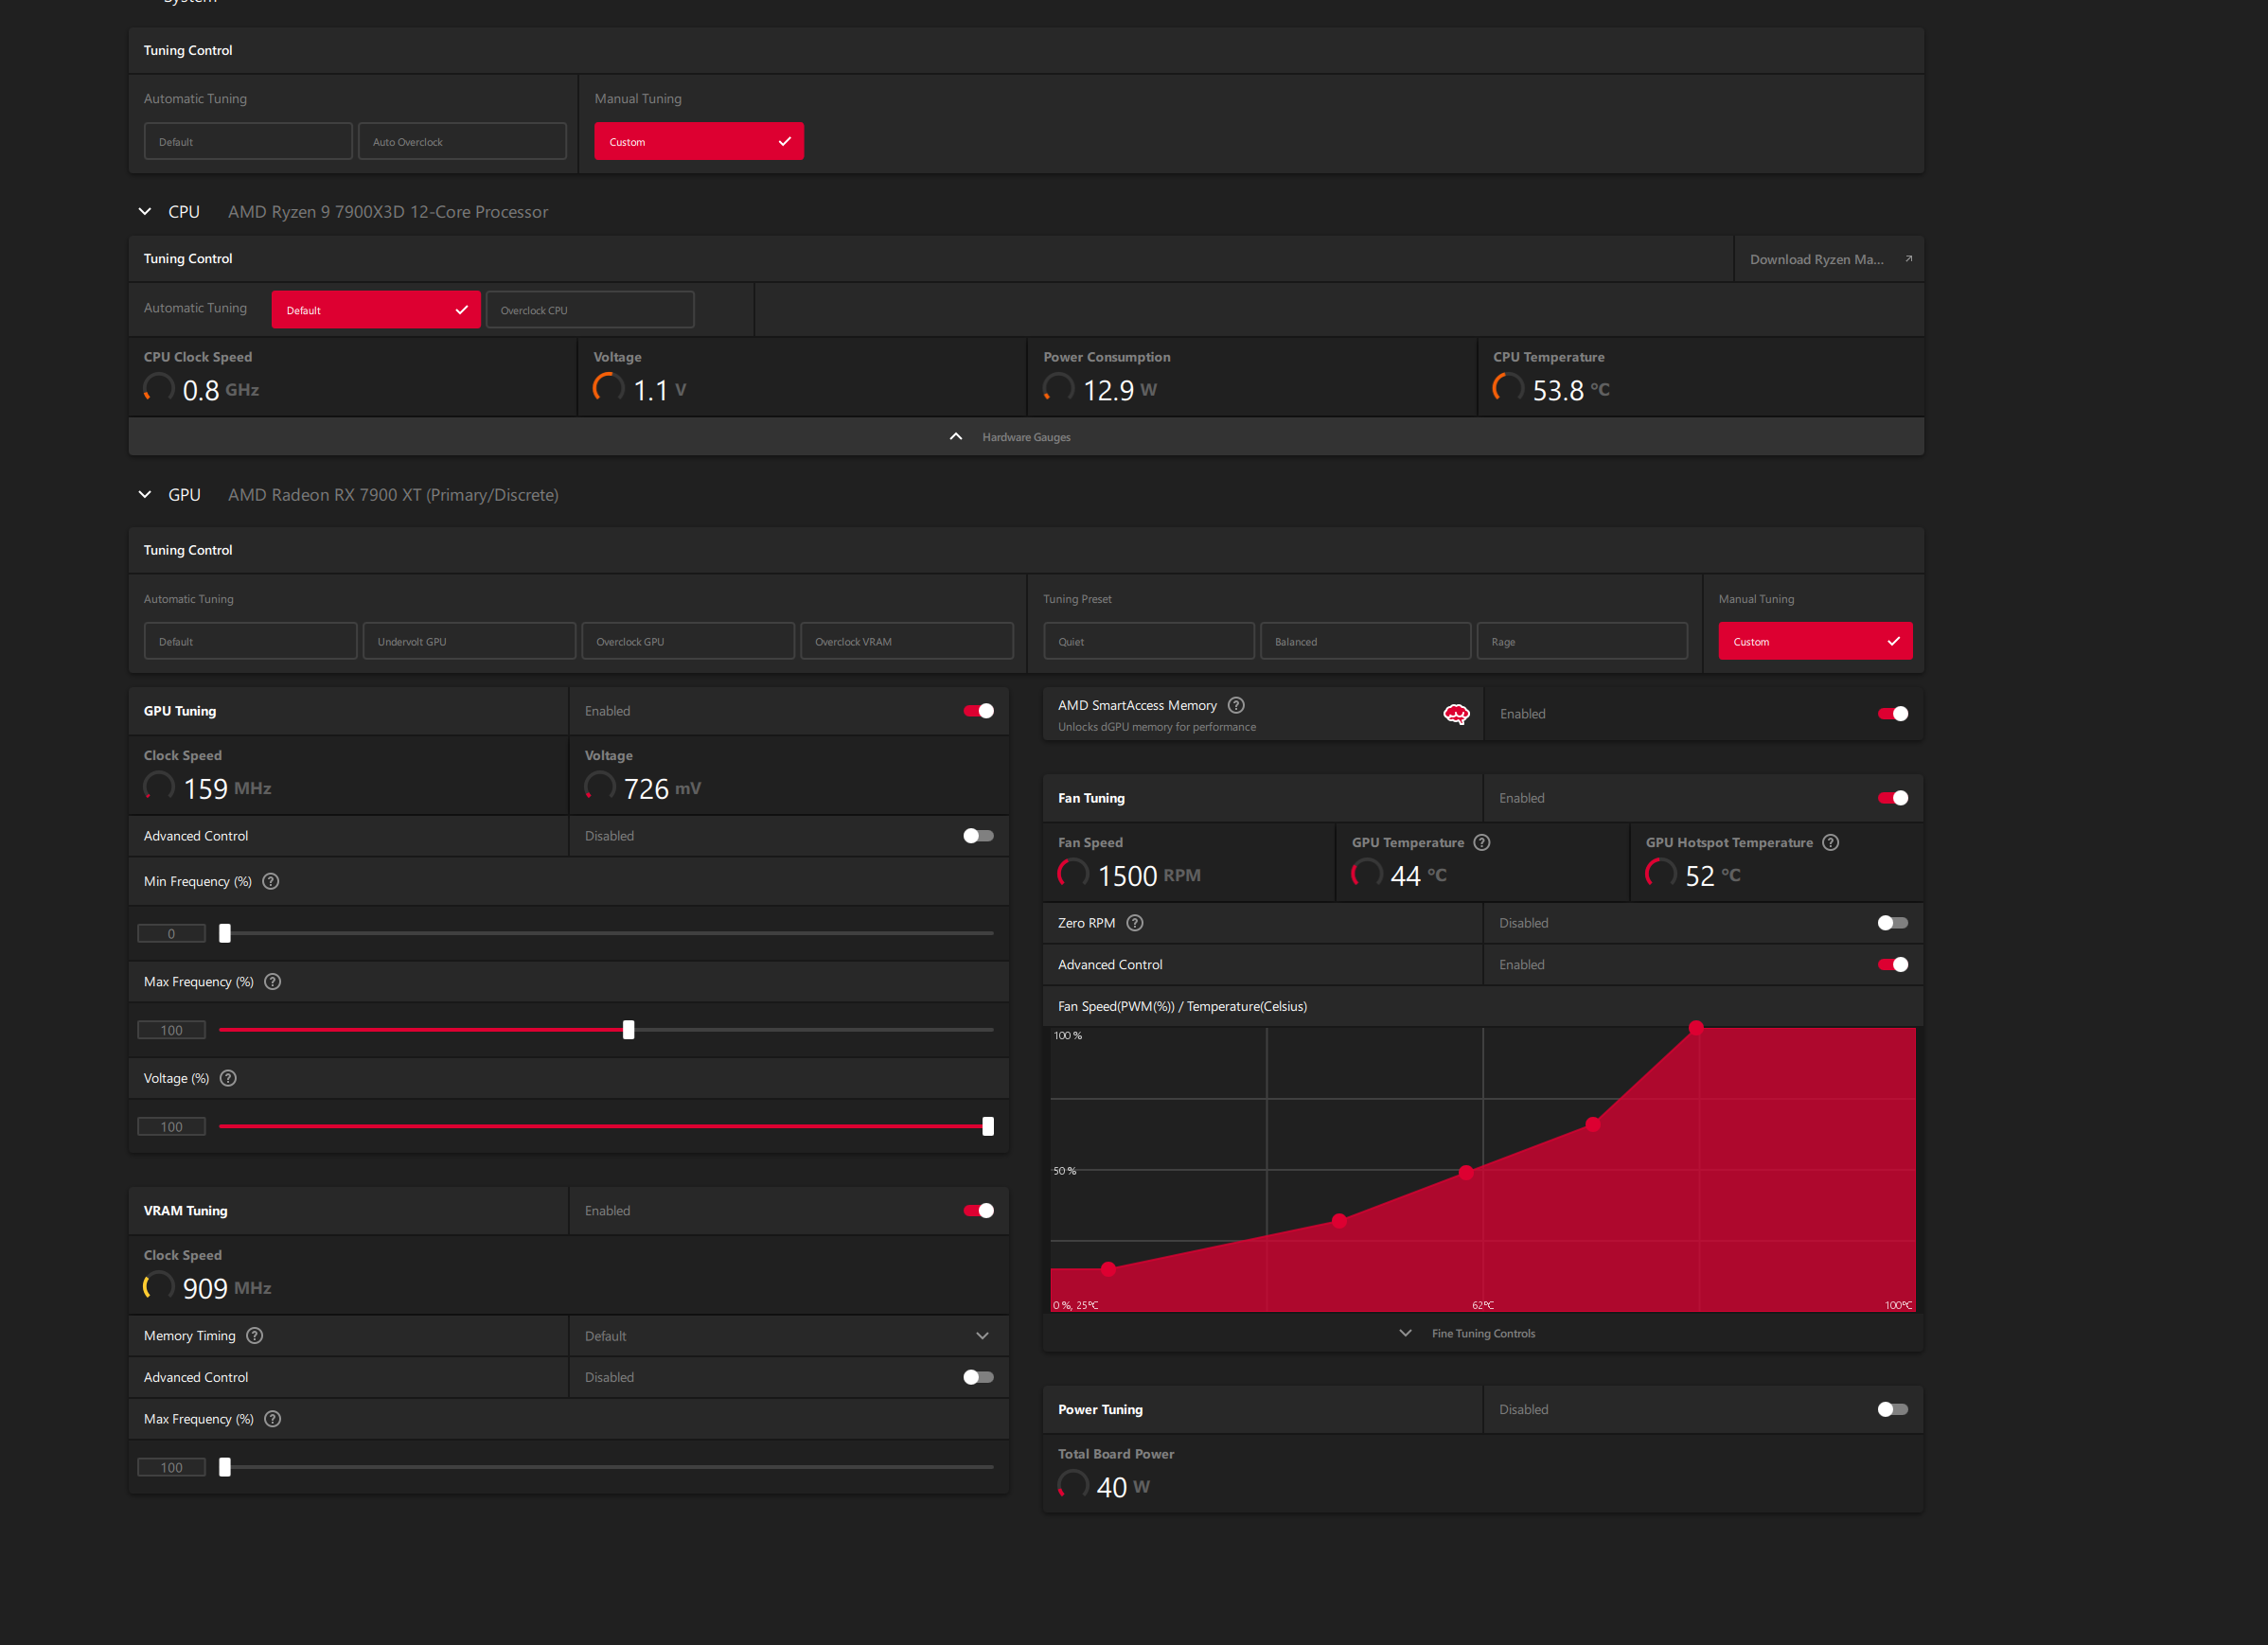The height and width of the screenshot is (1645, 2268).
Task: Collapse the CPU section chevron
Action: (x=145, y=212)
